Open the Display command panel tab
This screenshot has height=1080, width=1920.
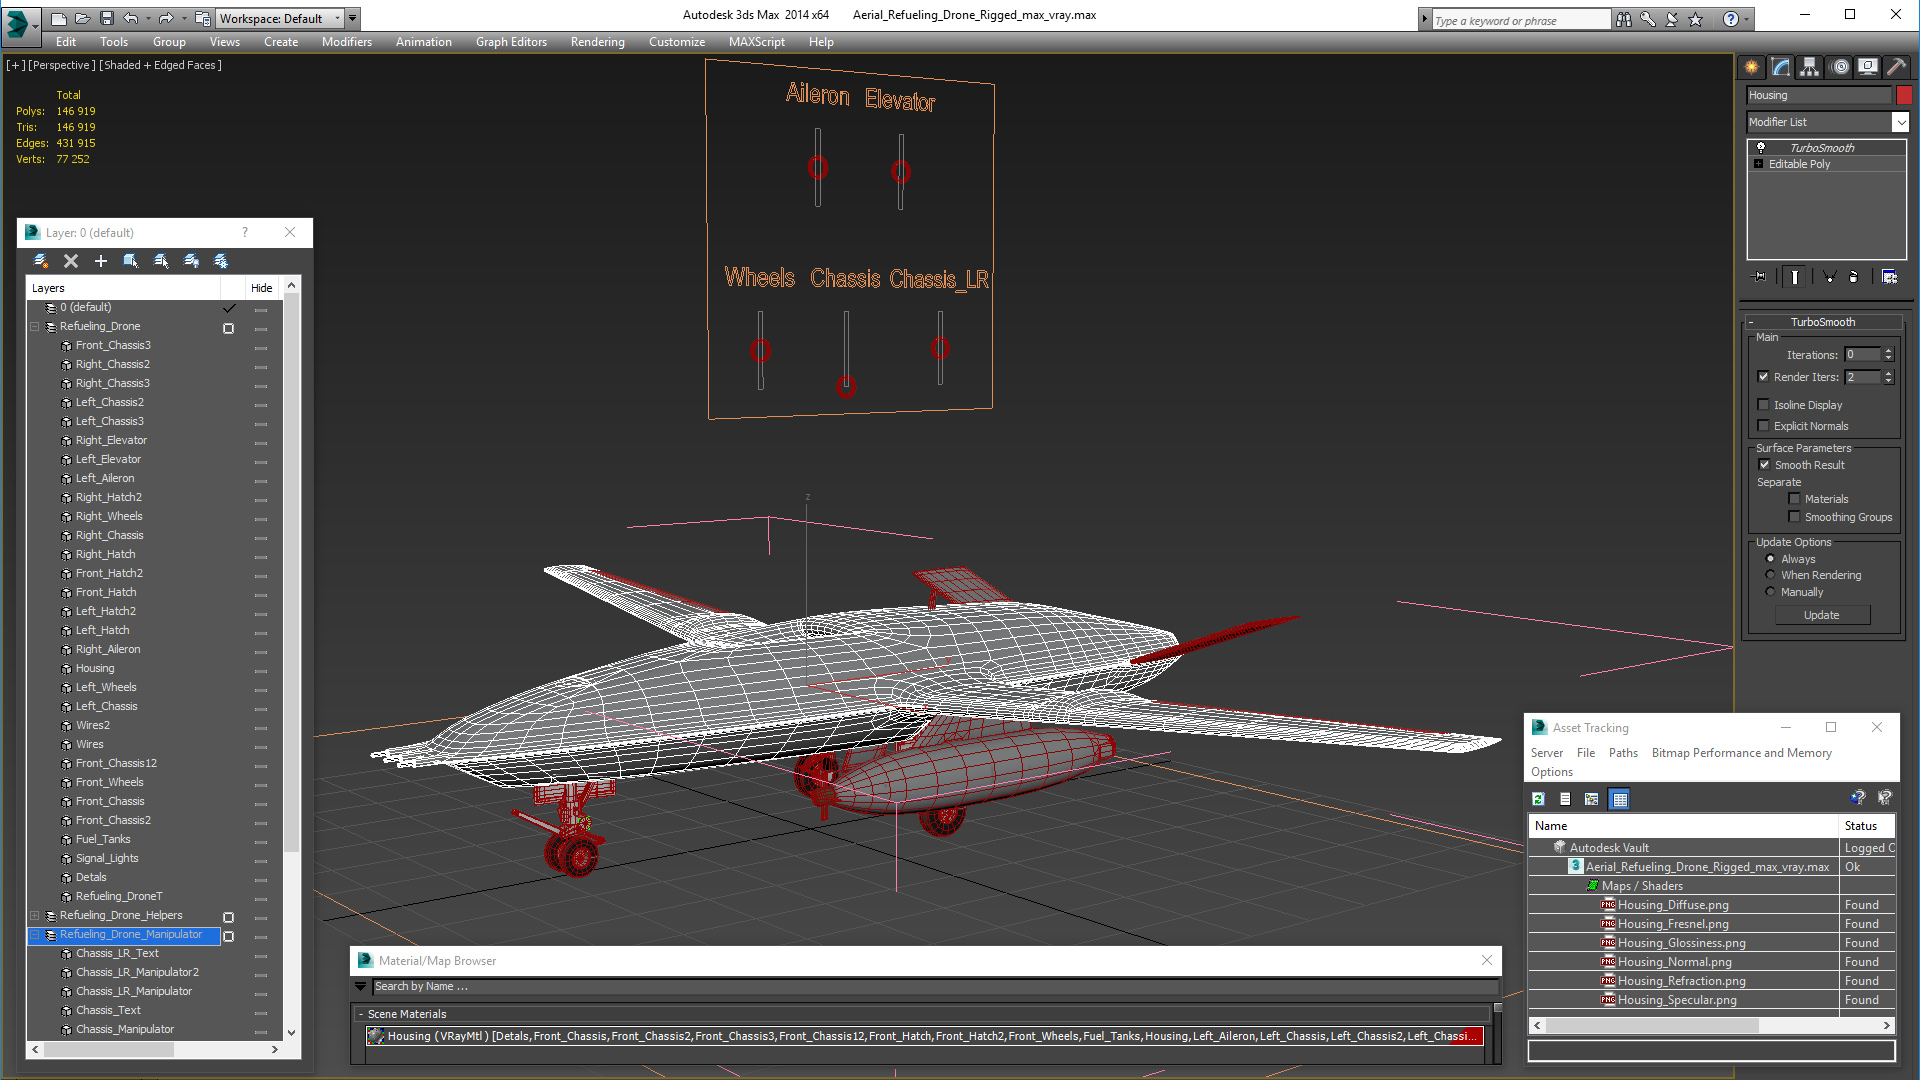pos(1868,67)
